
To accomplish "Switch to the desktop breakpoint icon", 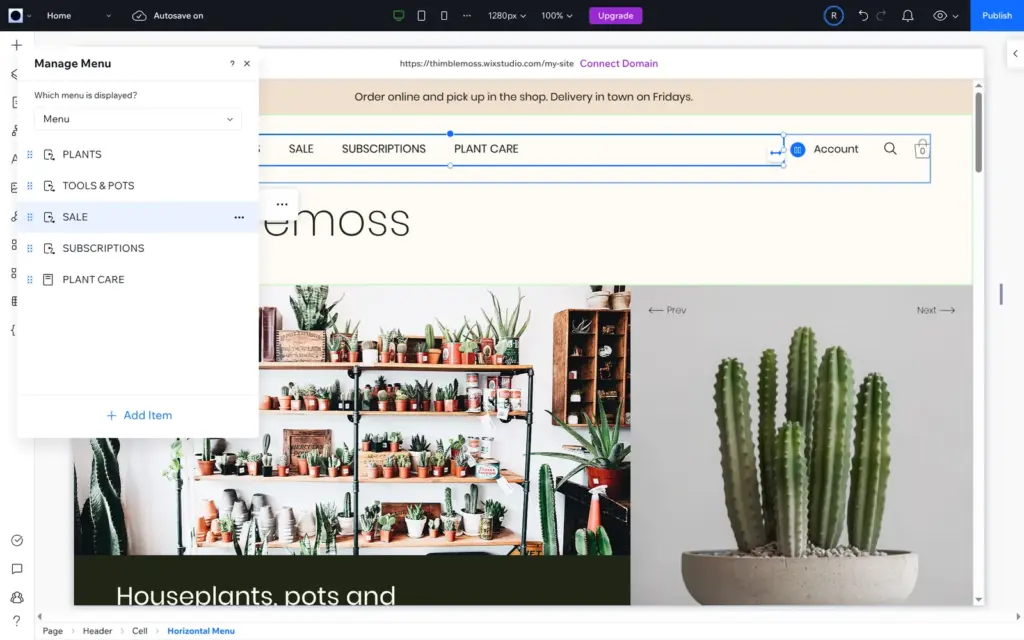I will coord(398,16).
